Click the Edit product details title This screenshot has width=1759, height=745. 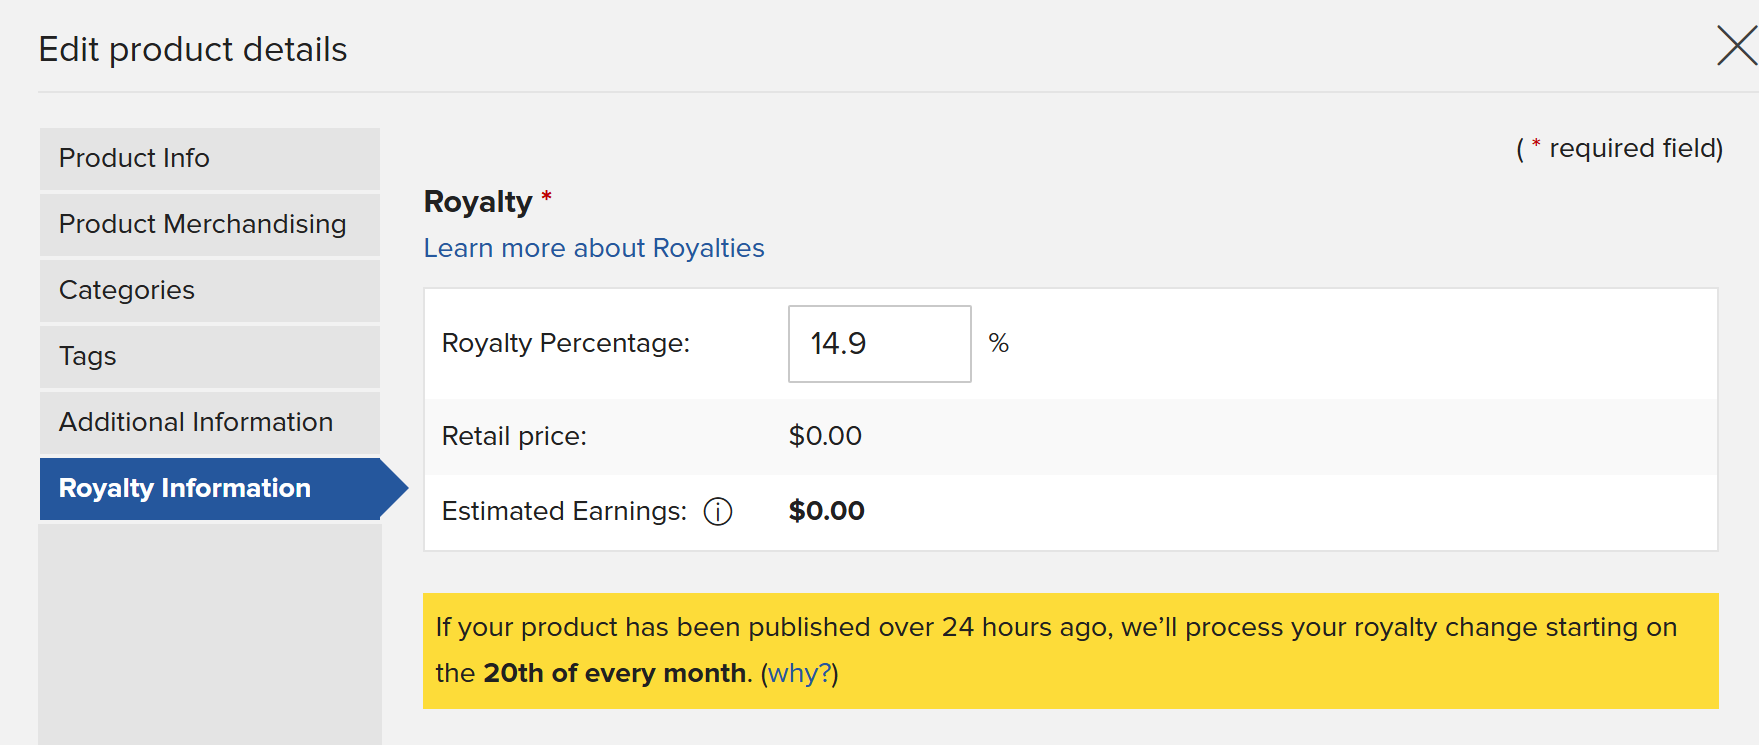(x=193, y=49)
